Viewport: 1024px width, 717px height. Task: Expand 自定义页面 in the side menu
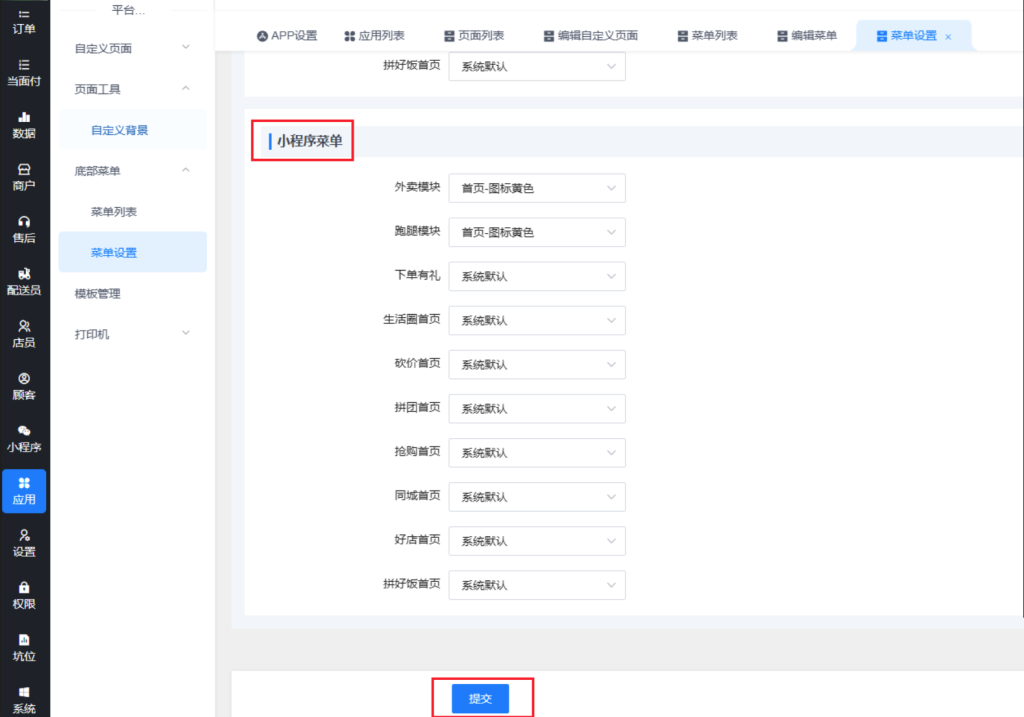click(x=132, y=48)
